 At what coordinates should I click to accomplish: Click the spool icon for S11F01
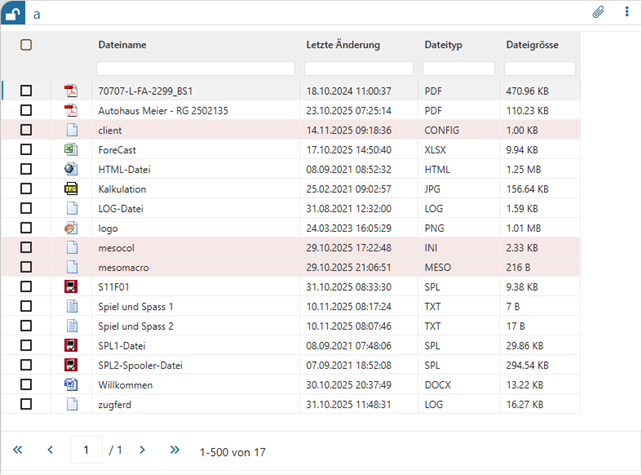click(x=71, y=286)
